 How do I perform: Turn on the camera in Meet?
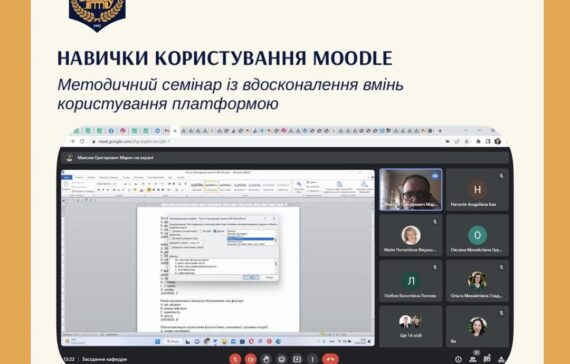[x=250, y=359]
